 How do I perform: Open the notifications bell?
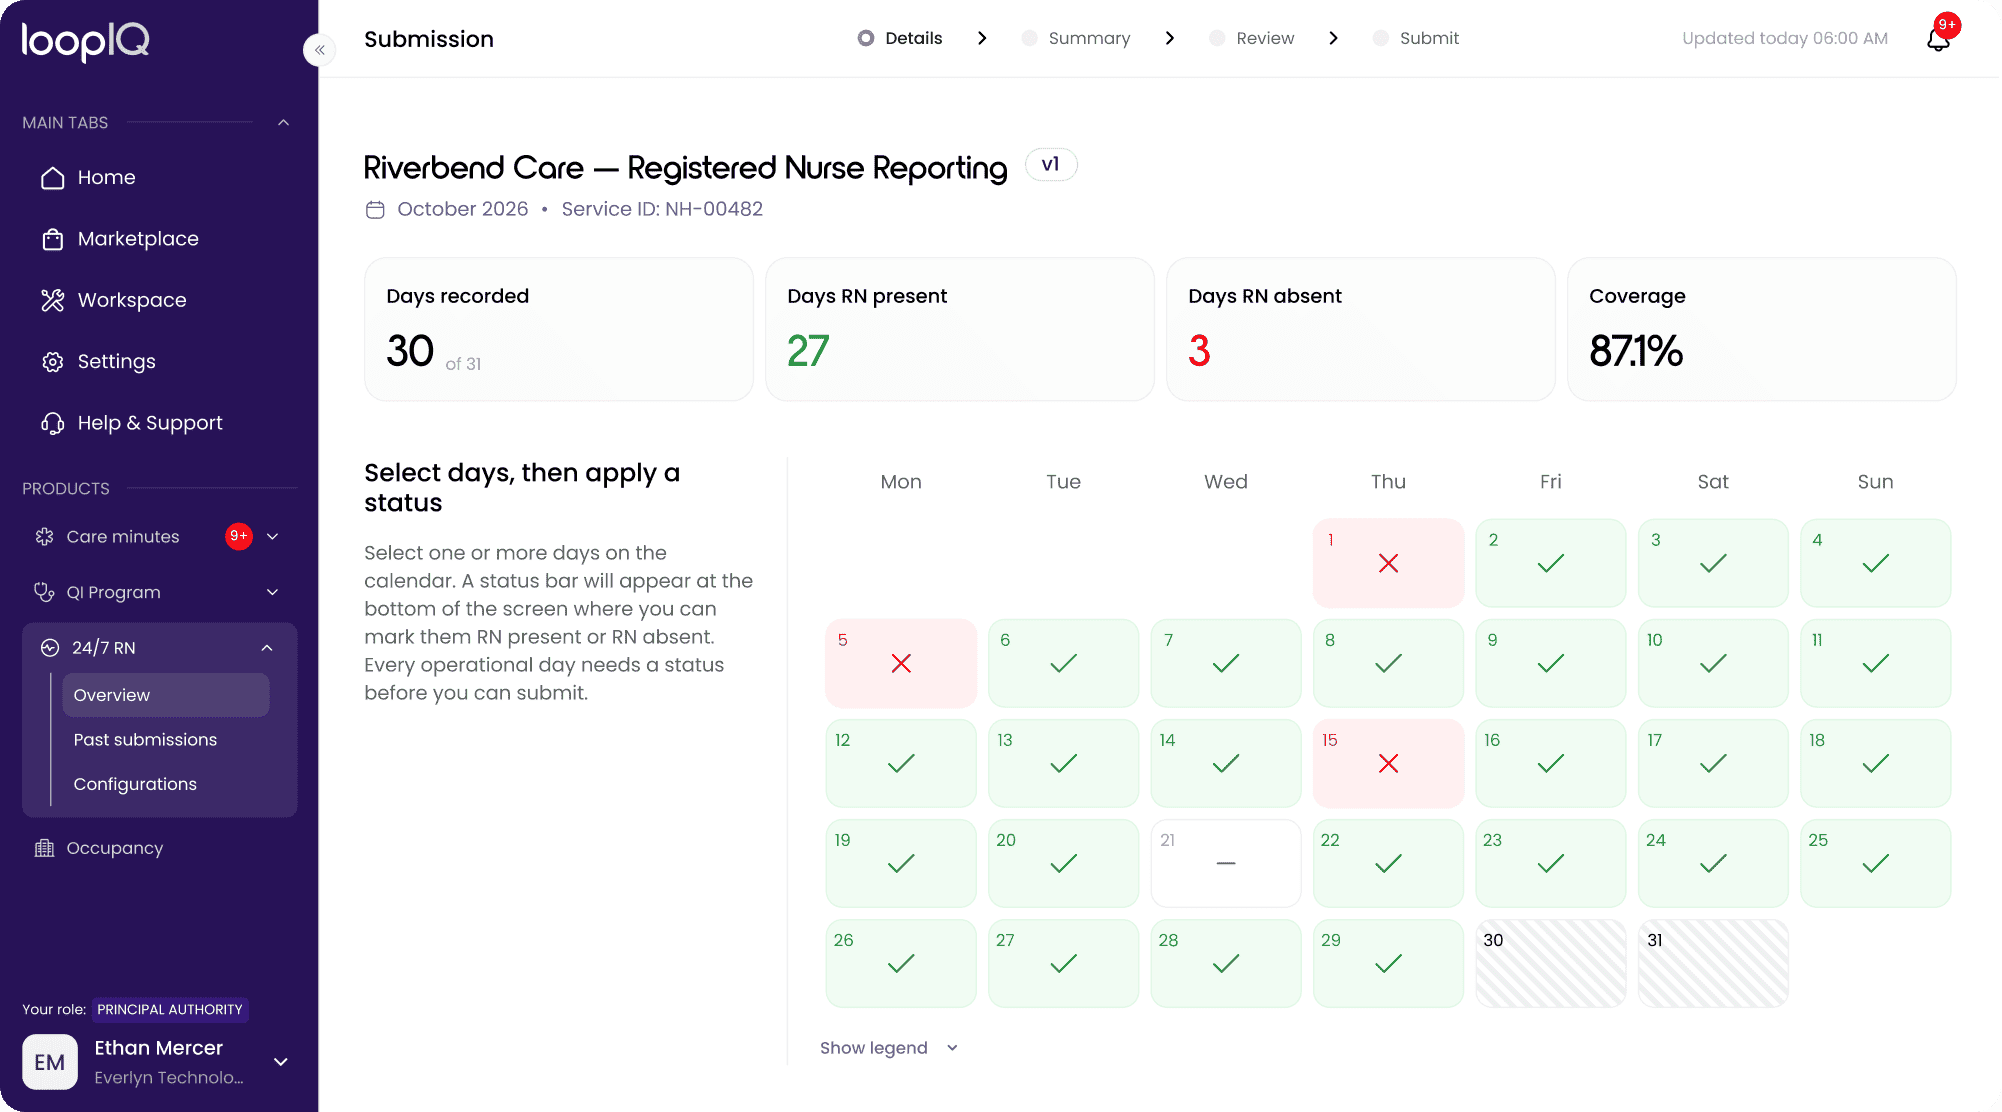1938,39
